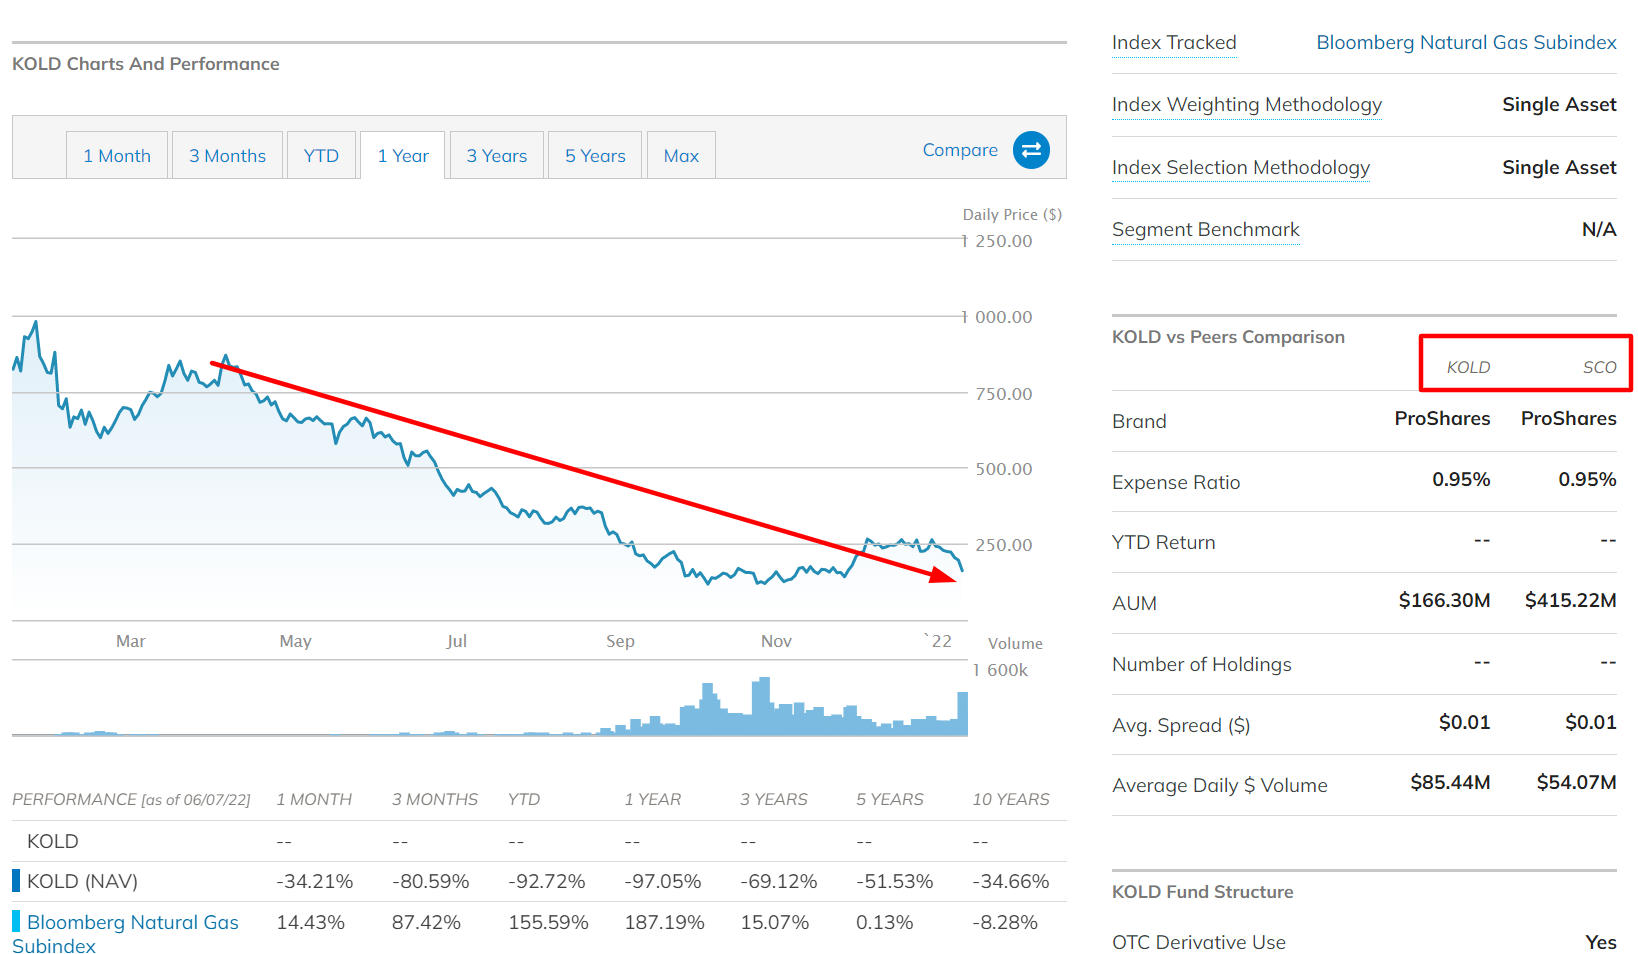The image size is (1638, 954).
Task: Click the KOLD Fund Structure heading
Action: [1203, 891]
